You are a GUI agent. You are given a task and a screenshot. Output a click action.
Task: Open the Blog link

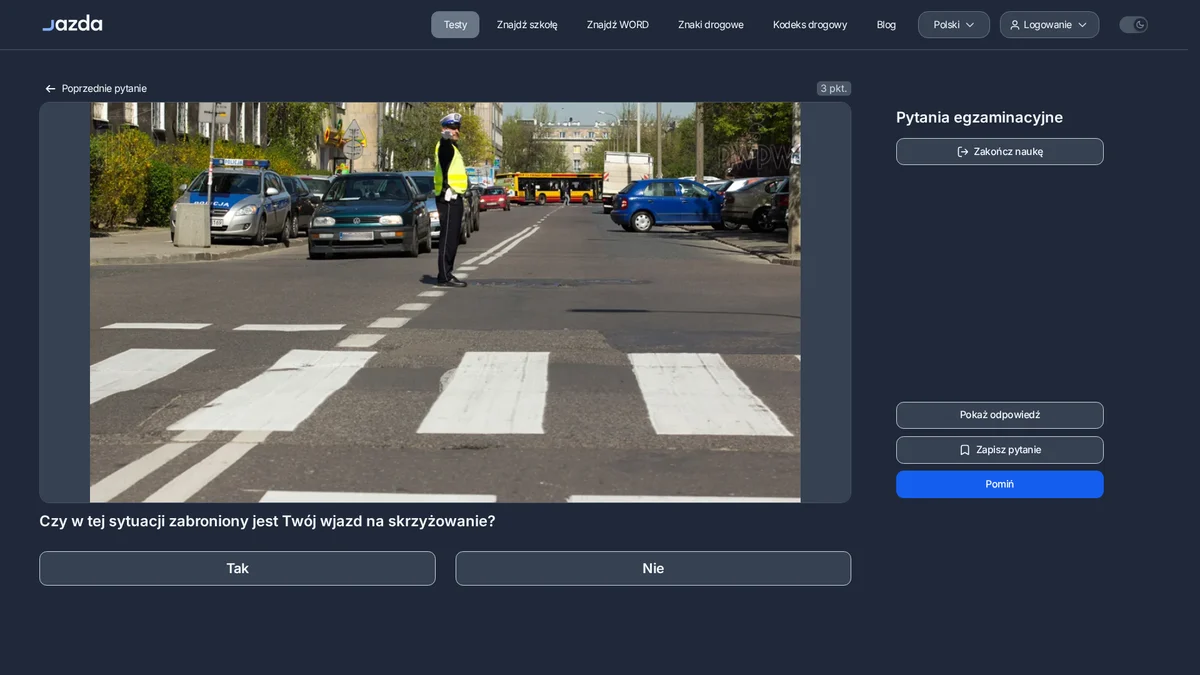[886, 25]
